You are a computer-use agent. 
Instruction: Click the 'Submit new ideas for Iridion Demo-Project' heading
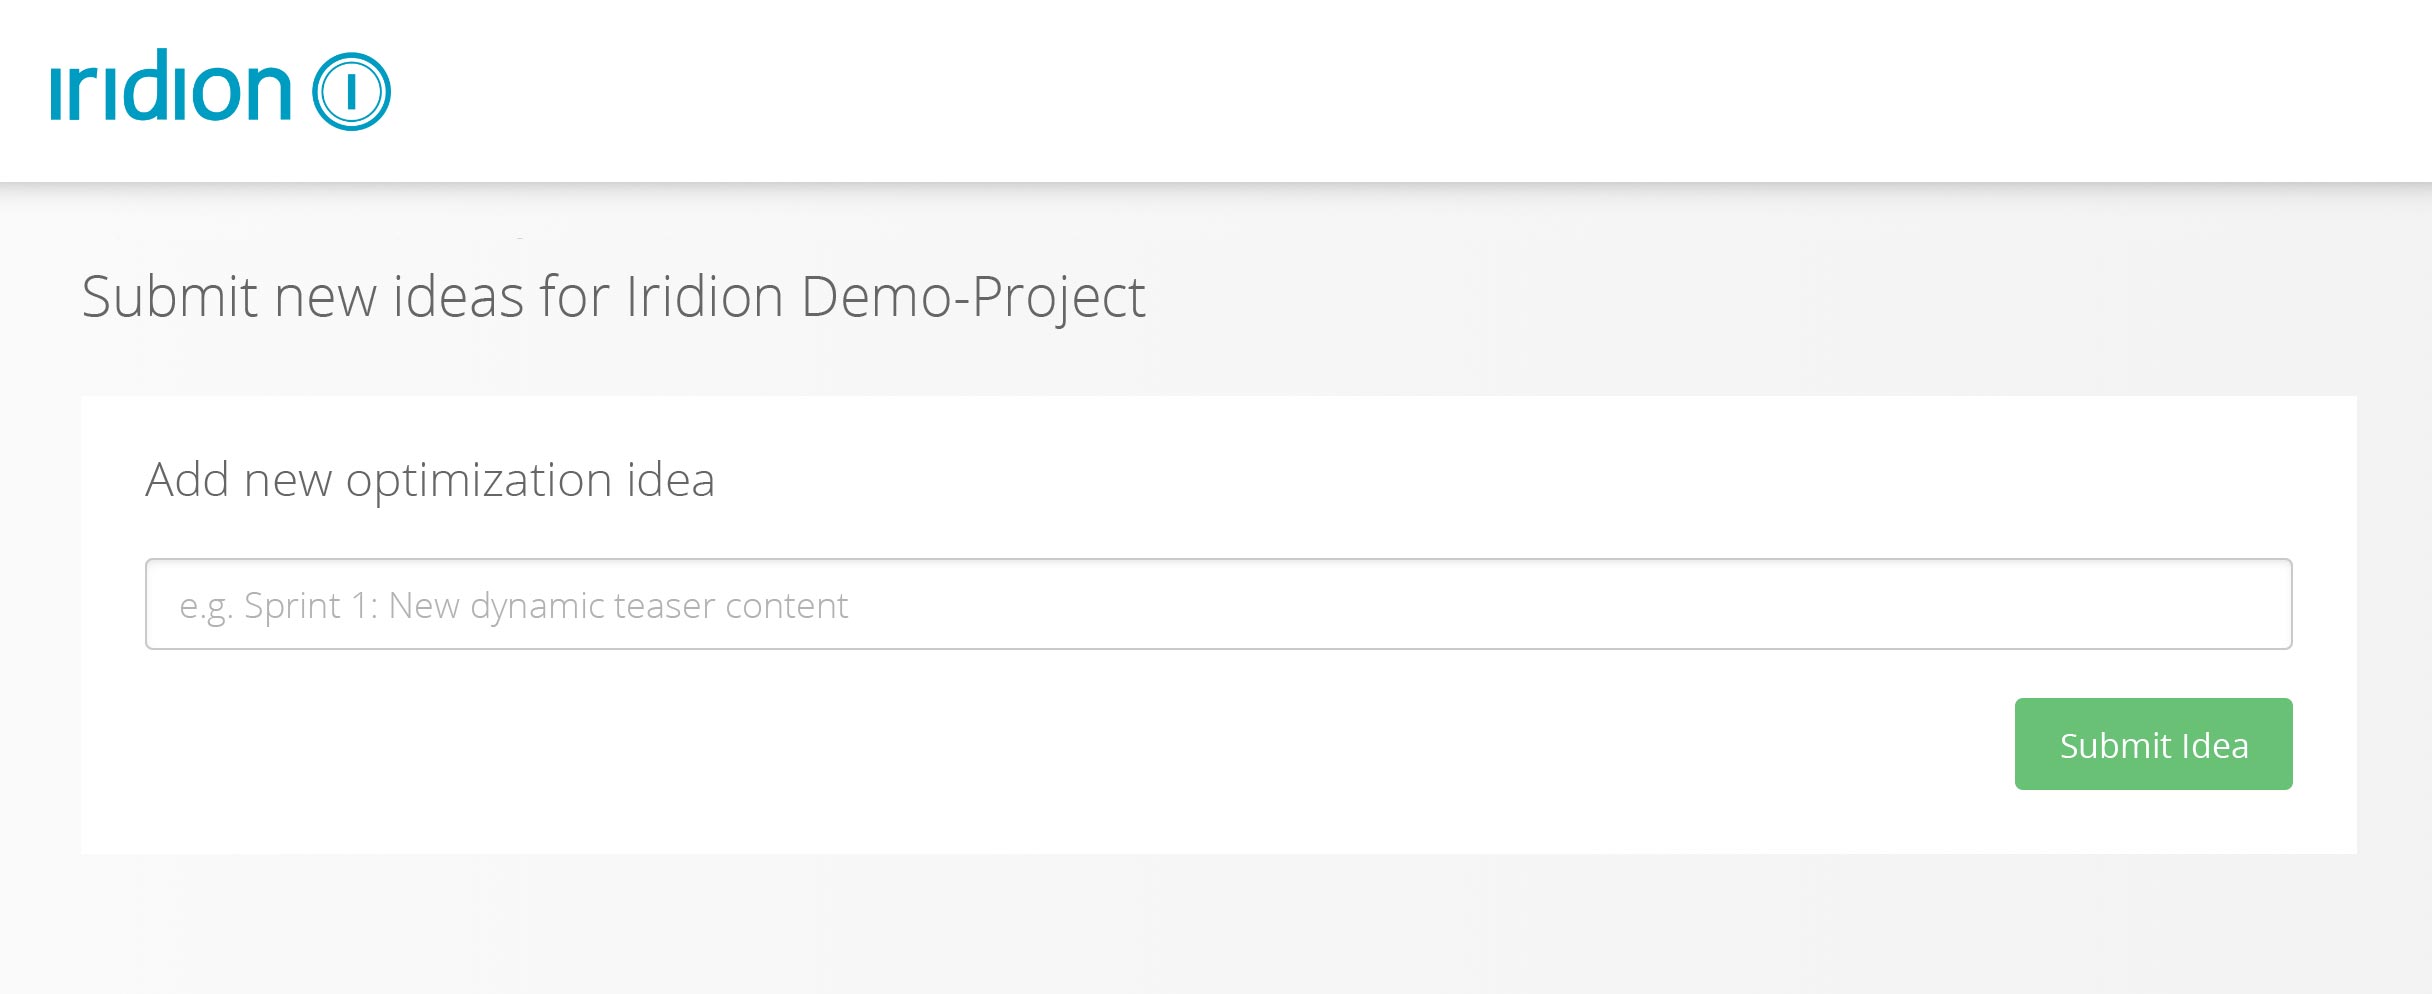[613, 297]
